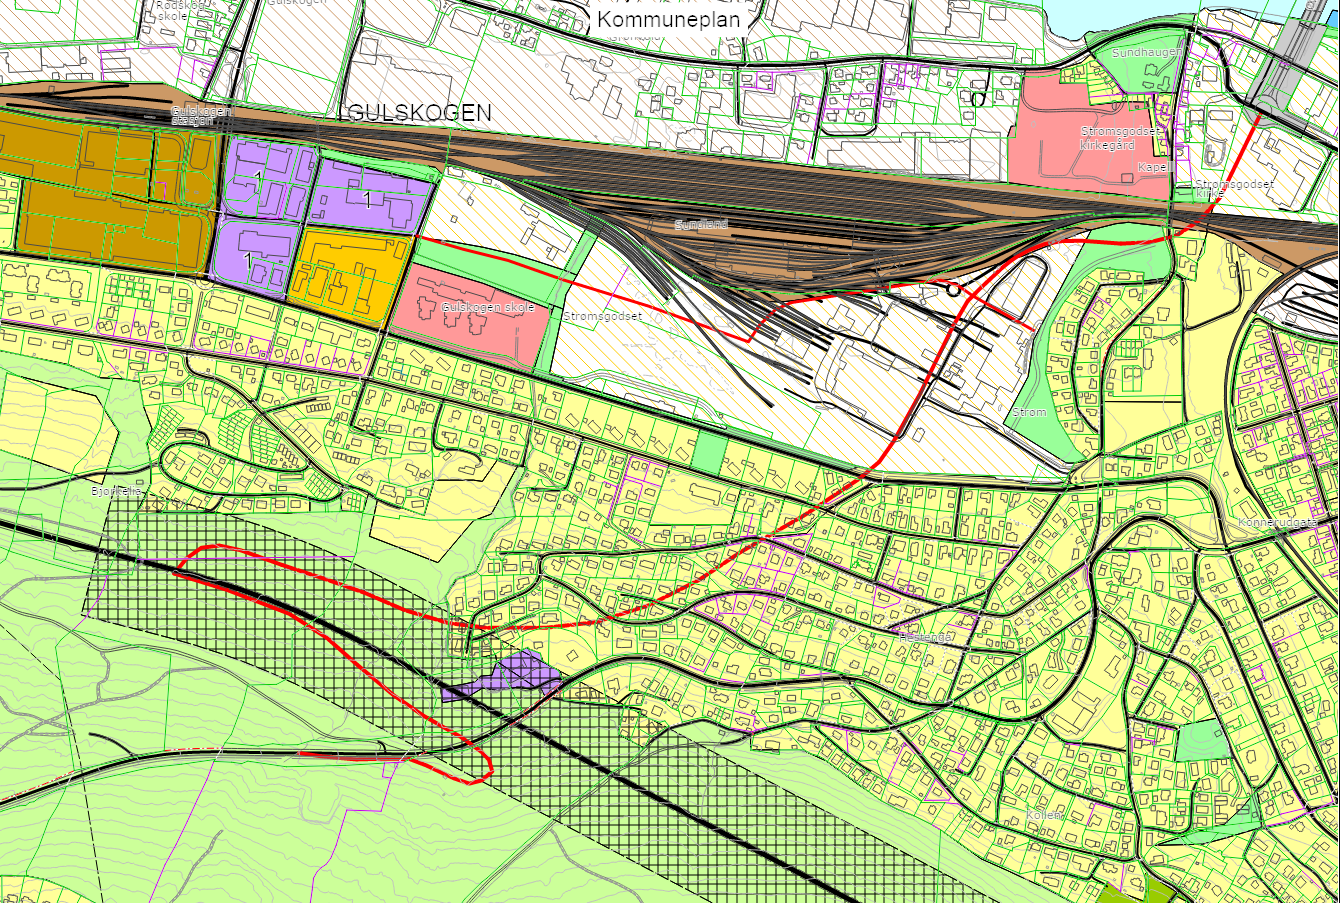1340x903 pixels.
Task: Click the Hestengа neighbourhood label
Action: tap(925, 636)
